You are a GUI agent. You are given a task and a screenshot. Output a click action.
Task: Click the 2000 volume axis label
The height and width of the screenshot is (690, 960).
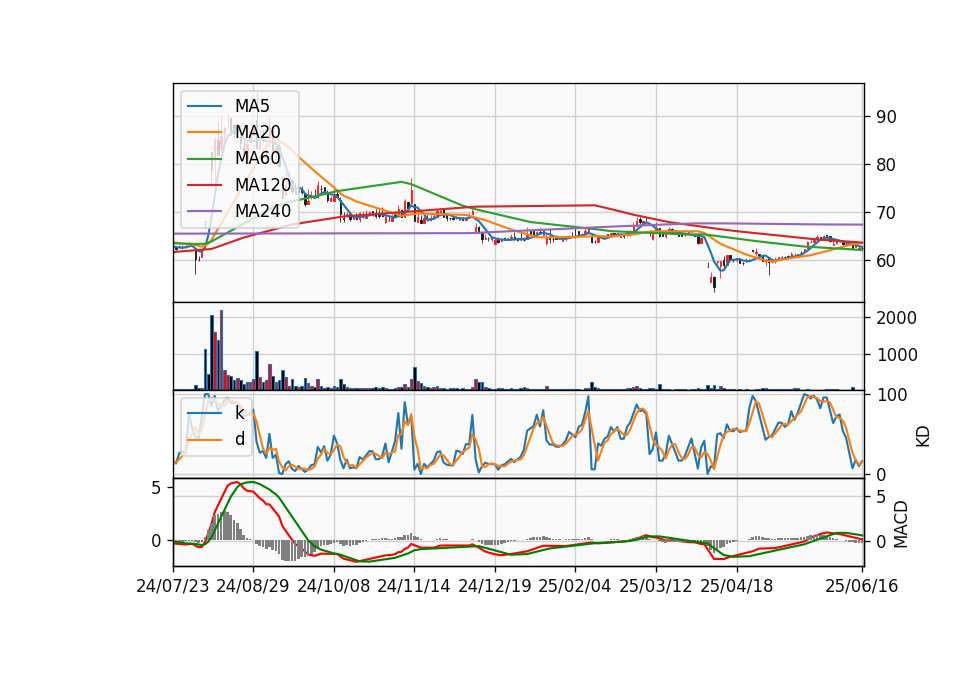click(x=896, y=318)
